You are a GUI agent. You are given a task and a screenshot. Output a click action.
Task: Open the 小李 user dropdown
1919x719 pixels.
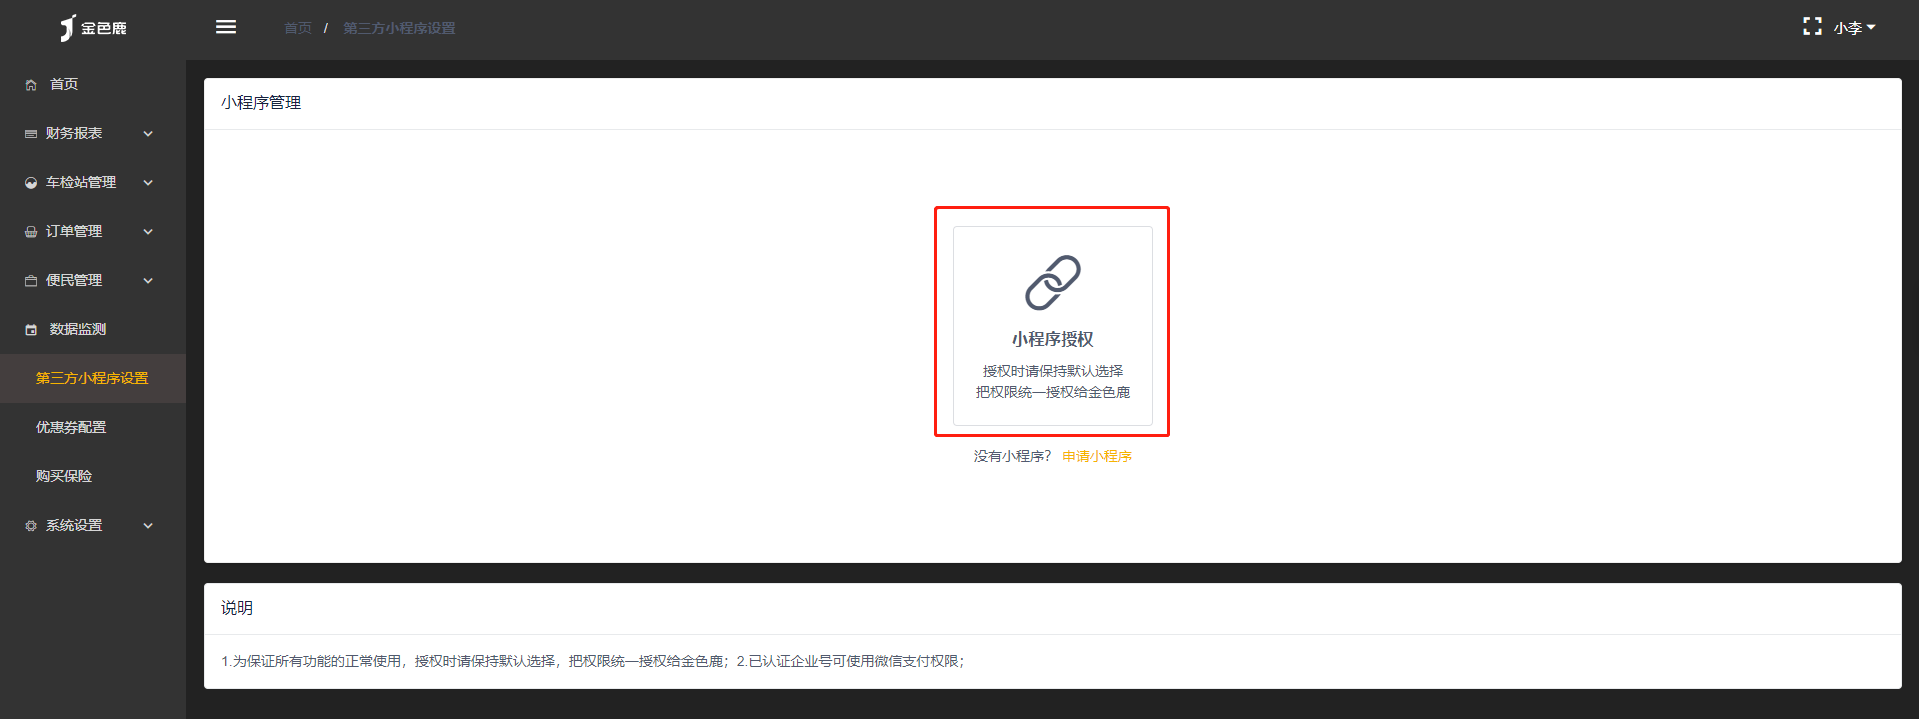tap(1854, 28)
